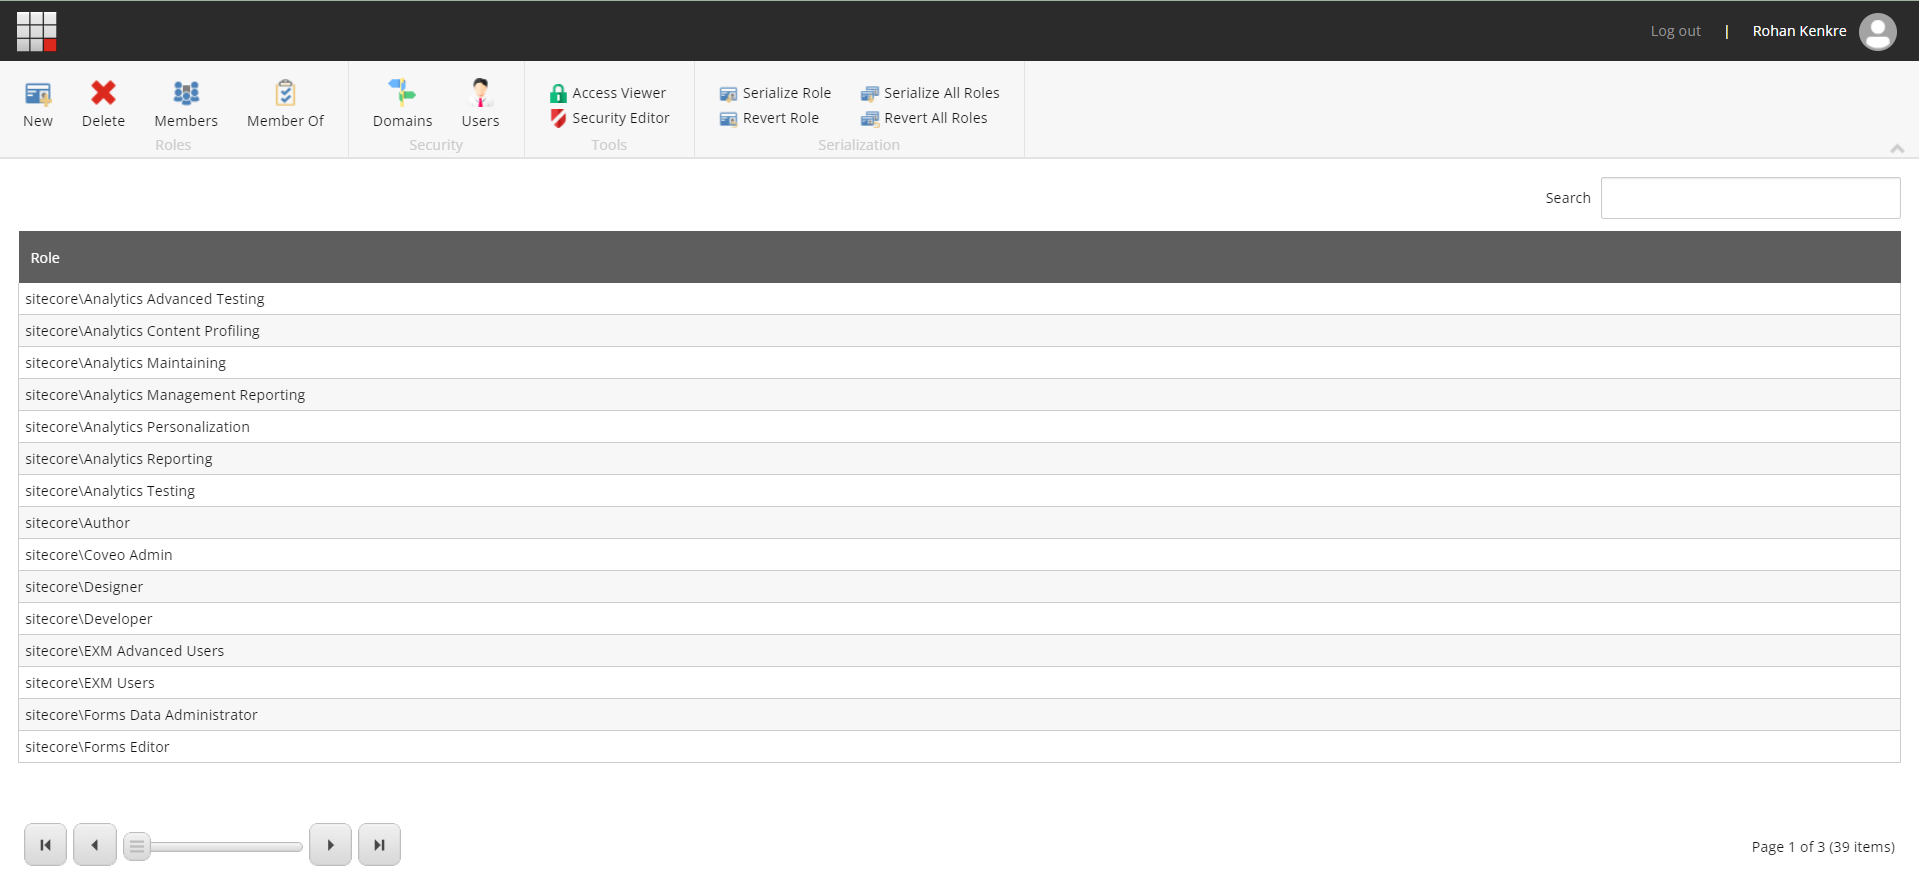Click the red Delete icon
Image resolution: width=1919 pixels, height=877 pixels.
tap(103, 94)
